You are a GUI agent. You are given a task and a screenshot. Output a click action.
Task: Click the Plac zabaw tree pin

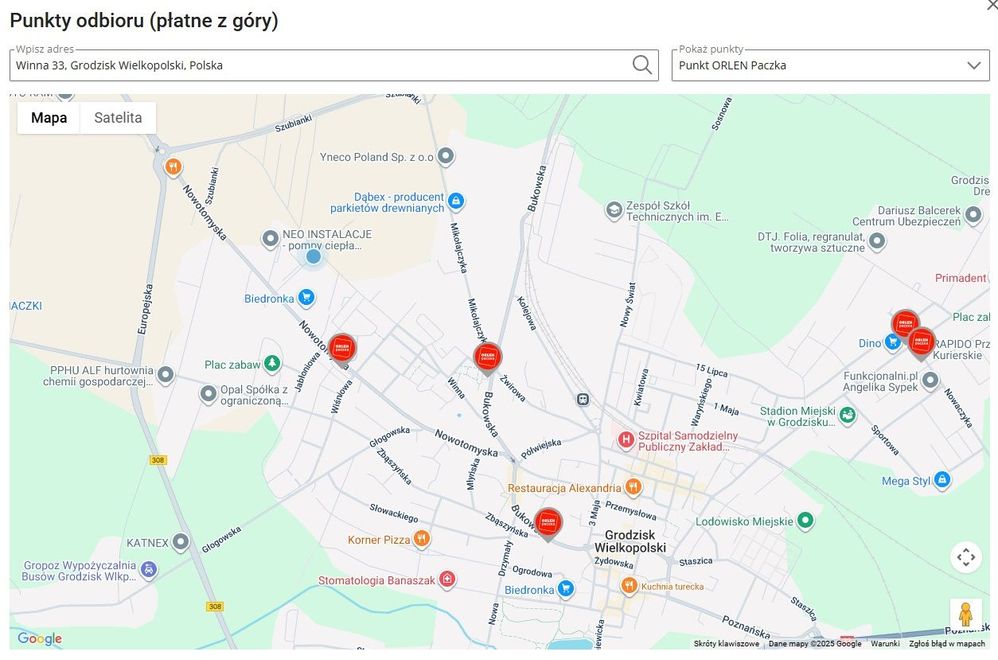[272, 363]
